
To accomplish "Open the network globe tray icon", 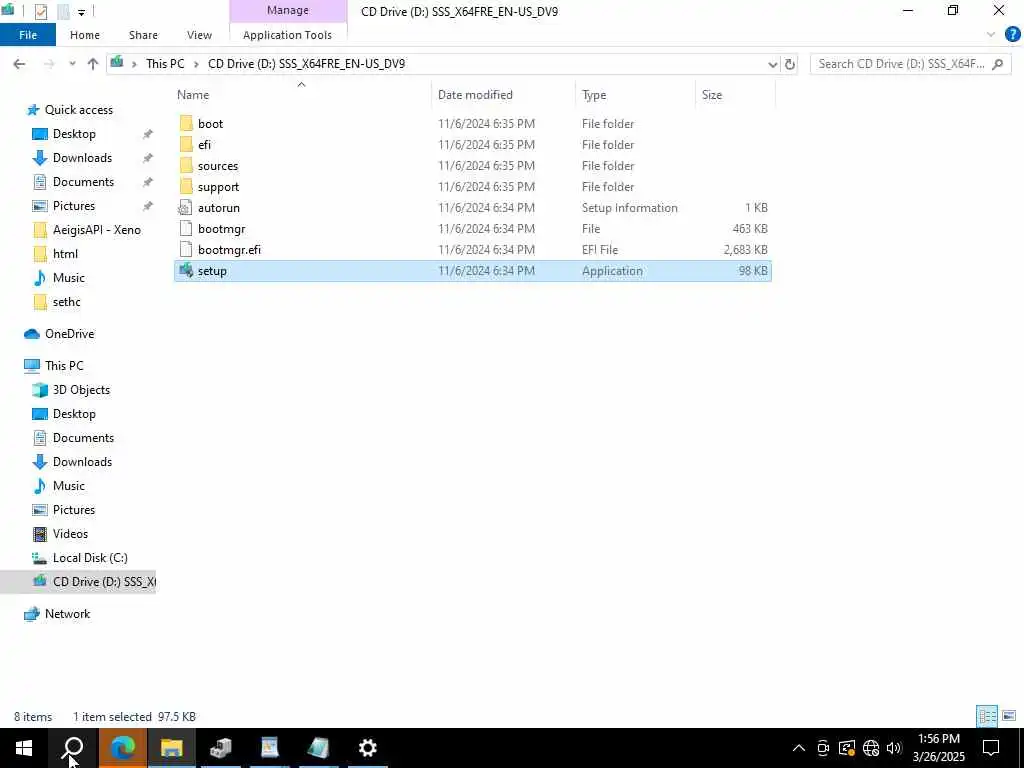I will [871, 748].
